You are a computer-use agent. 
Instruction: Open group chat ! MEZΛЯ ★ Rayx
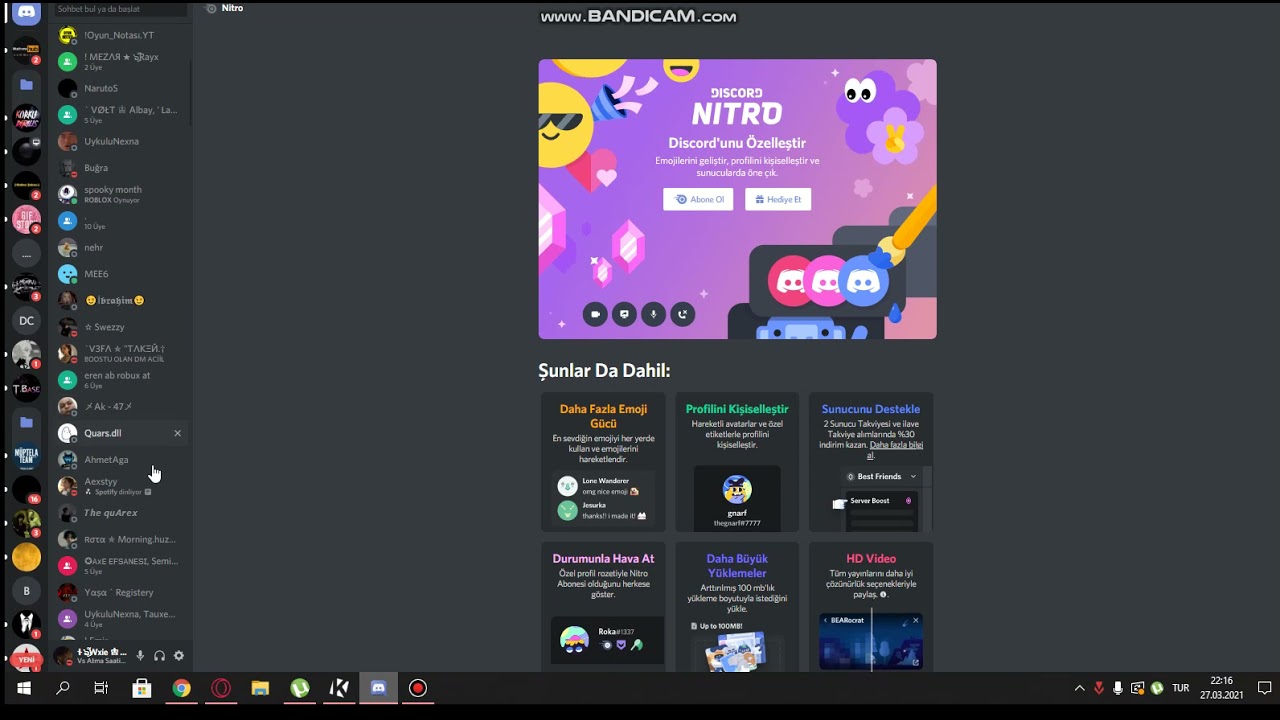point(120,61)
